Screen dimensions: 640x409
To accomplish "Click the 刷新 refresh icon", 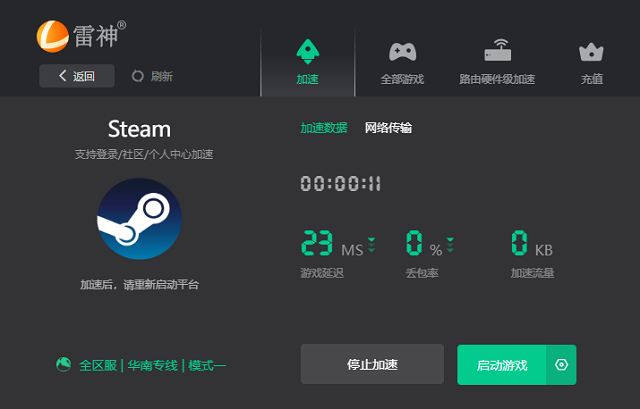I will point(138,76).
